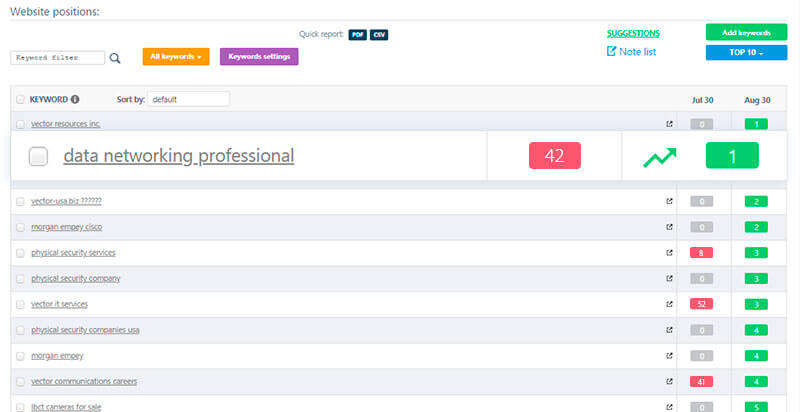This screenshot has width=800, height=412.
Task: Download the PDF quick report
Action: pyautogui.click(x=357, y=34)
